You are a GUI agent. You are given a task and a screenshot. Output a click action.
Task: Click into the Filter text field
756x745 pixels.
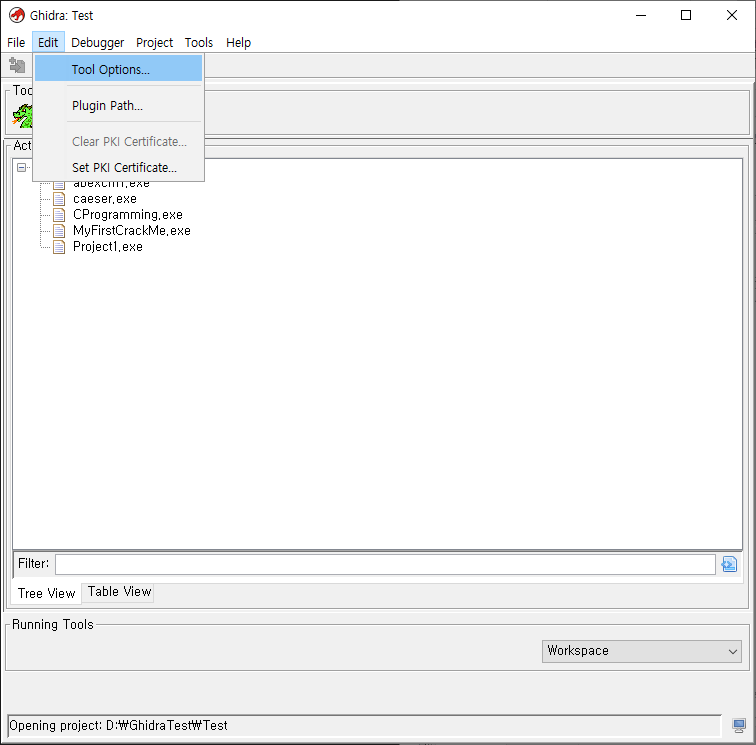point(385,564)
